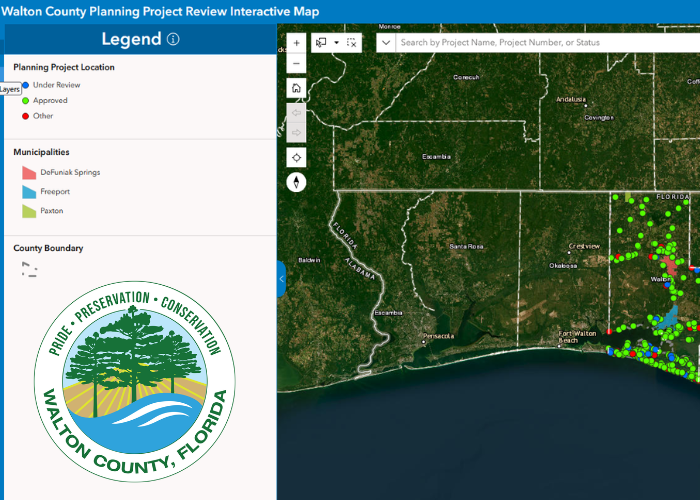Click the Approved green legend symbol
The image size is (700, 500).
click(25, 101)
